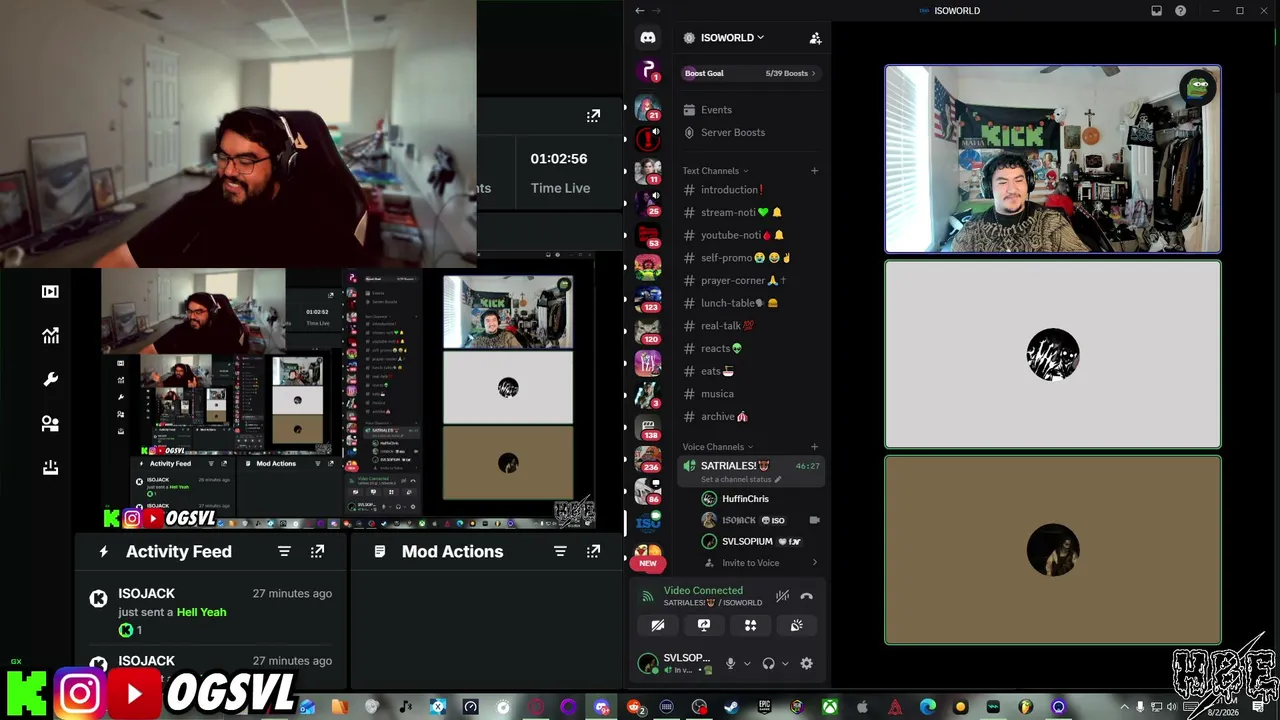
Task: Open Discord Direct Messages home icon
Action: (x=648, y=38)
